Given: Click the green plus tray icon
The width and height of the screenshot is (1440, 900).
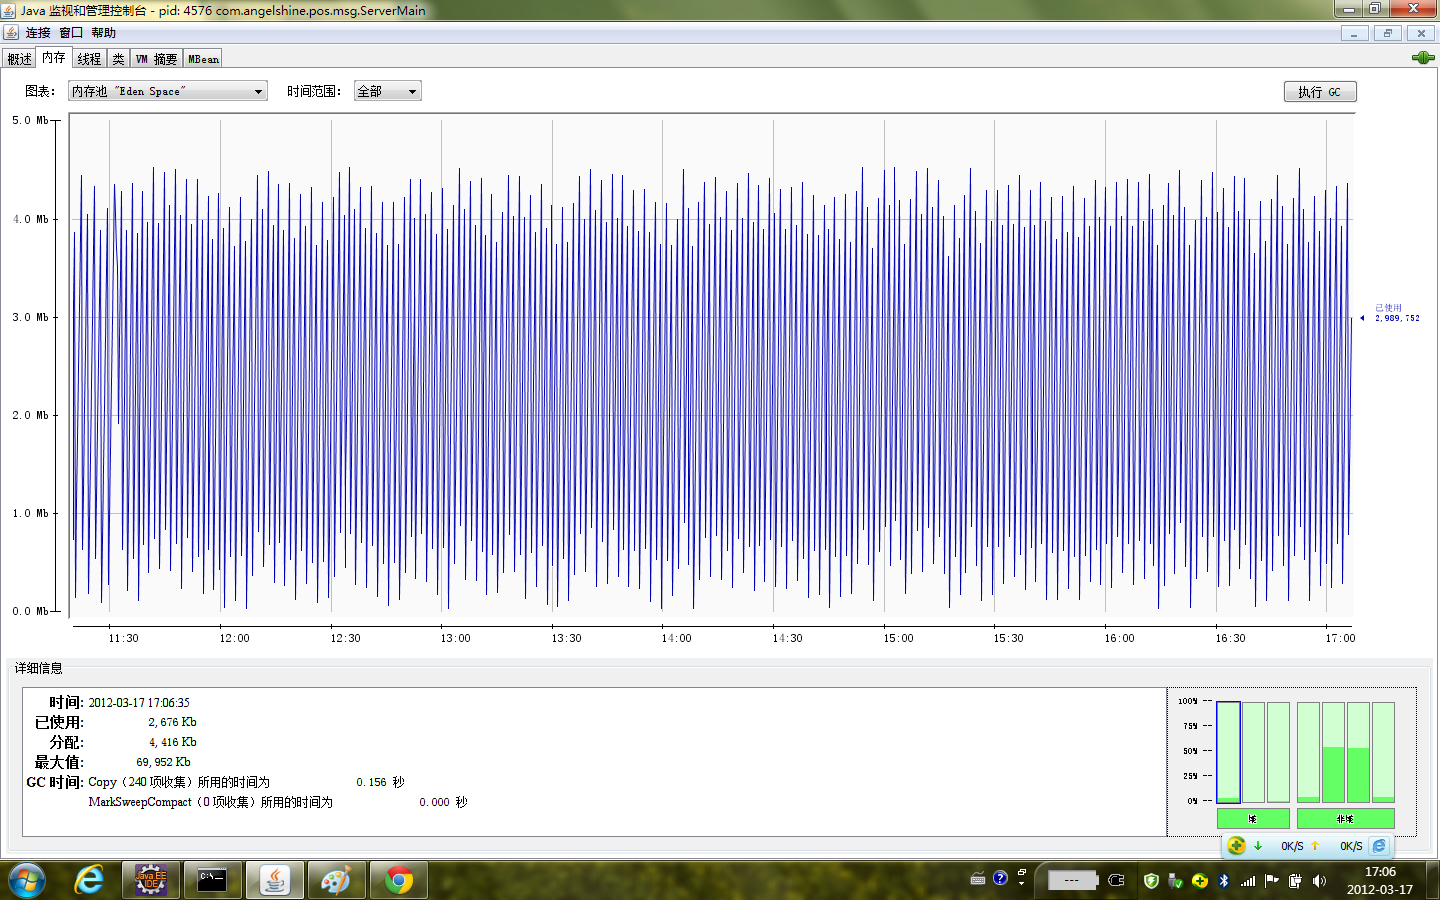Looking at the screenshot, I should [1199, 881].
